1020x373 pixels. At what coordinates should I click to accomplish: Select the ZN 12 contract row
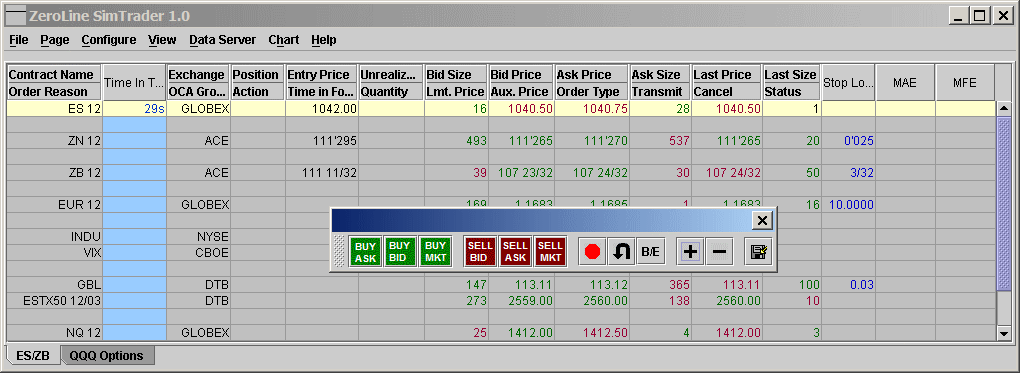pos(501,141)
